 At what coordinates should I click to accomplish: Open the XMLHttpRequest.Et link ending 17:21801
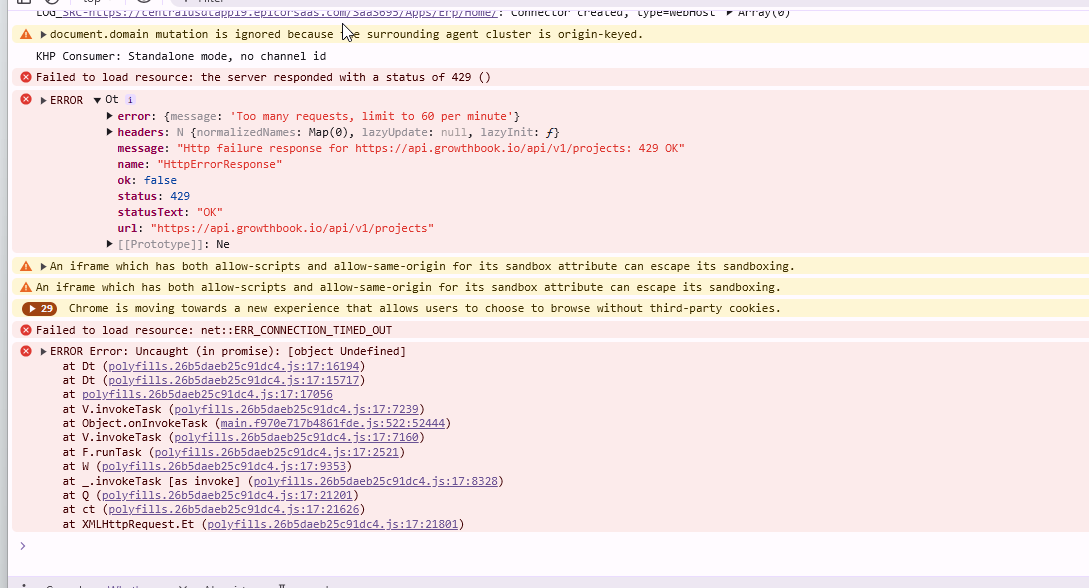pyautogui.click(x=333, y=524)
